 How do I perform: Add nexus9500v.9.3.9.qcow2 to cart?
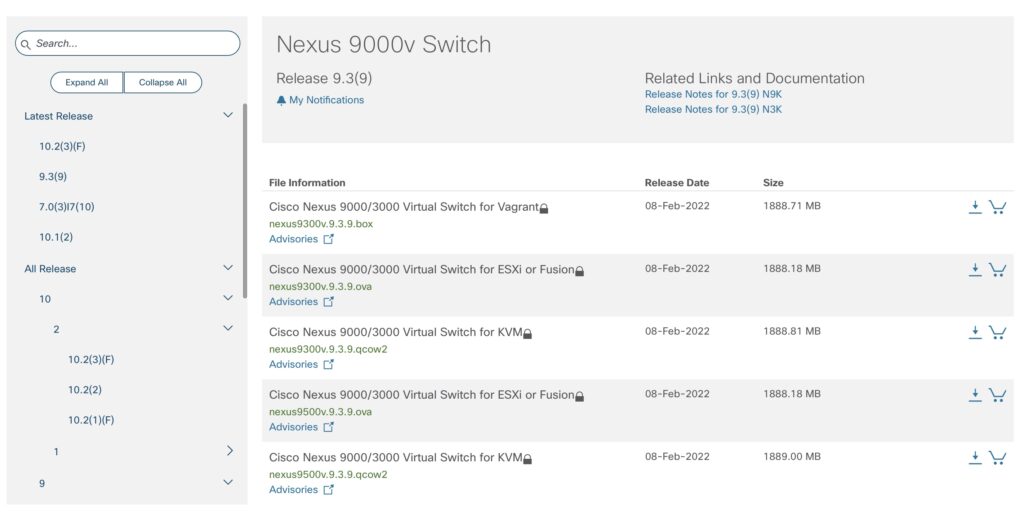click(997, 458)
